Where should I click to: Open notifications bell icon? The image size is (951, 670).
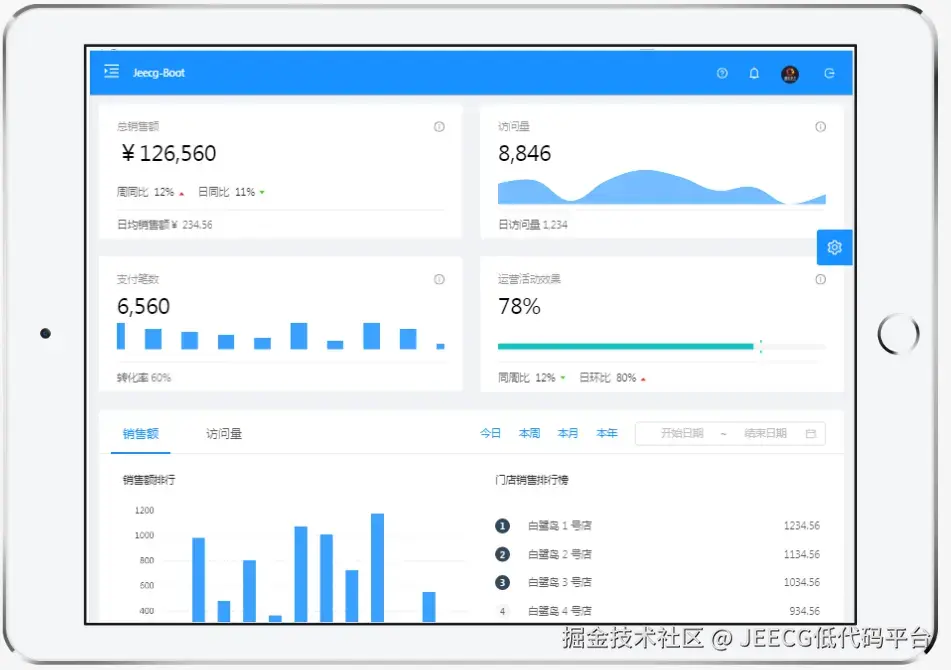(x=754, y=73)
